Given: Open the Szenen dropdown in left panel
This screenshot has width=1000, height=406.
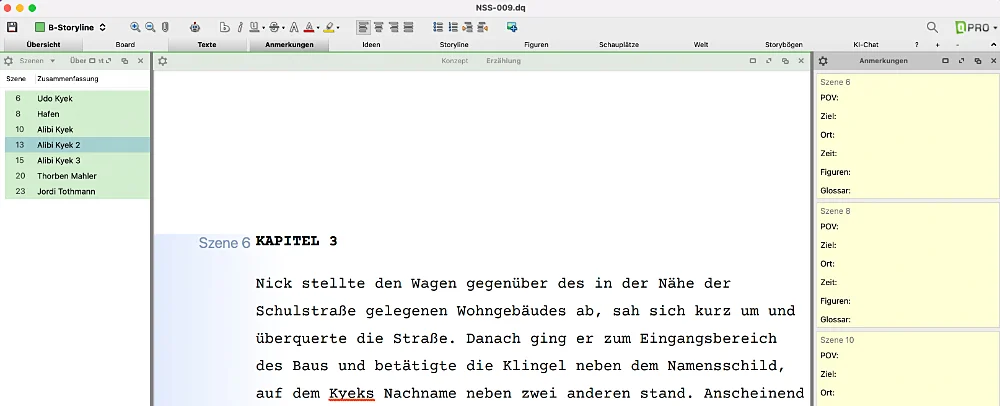Looking at the screenshot, I should point(38,61).
